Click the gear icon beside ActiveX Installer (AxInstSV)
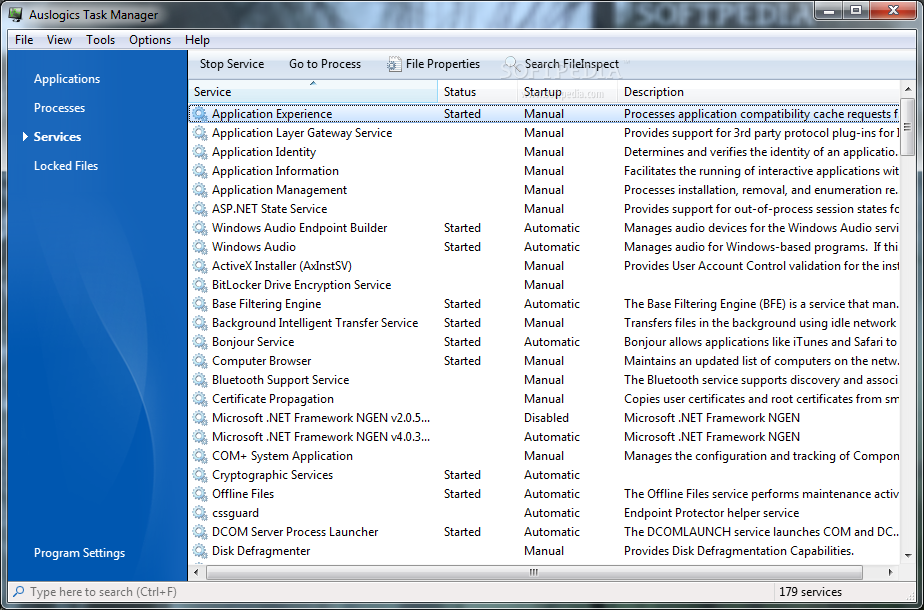The width and height of the screenshot is (924, 610). click(x=200, y=266)
